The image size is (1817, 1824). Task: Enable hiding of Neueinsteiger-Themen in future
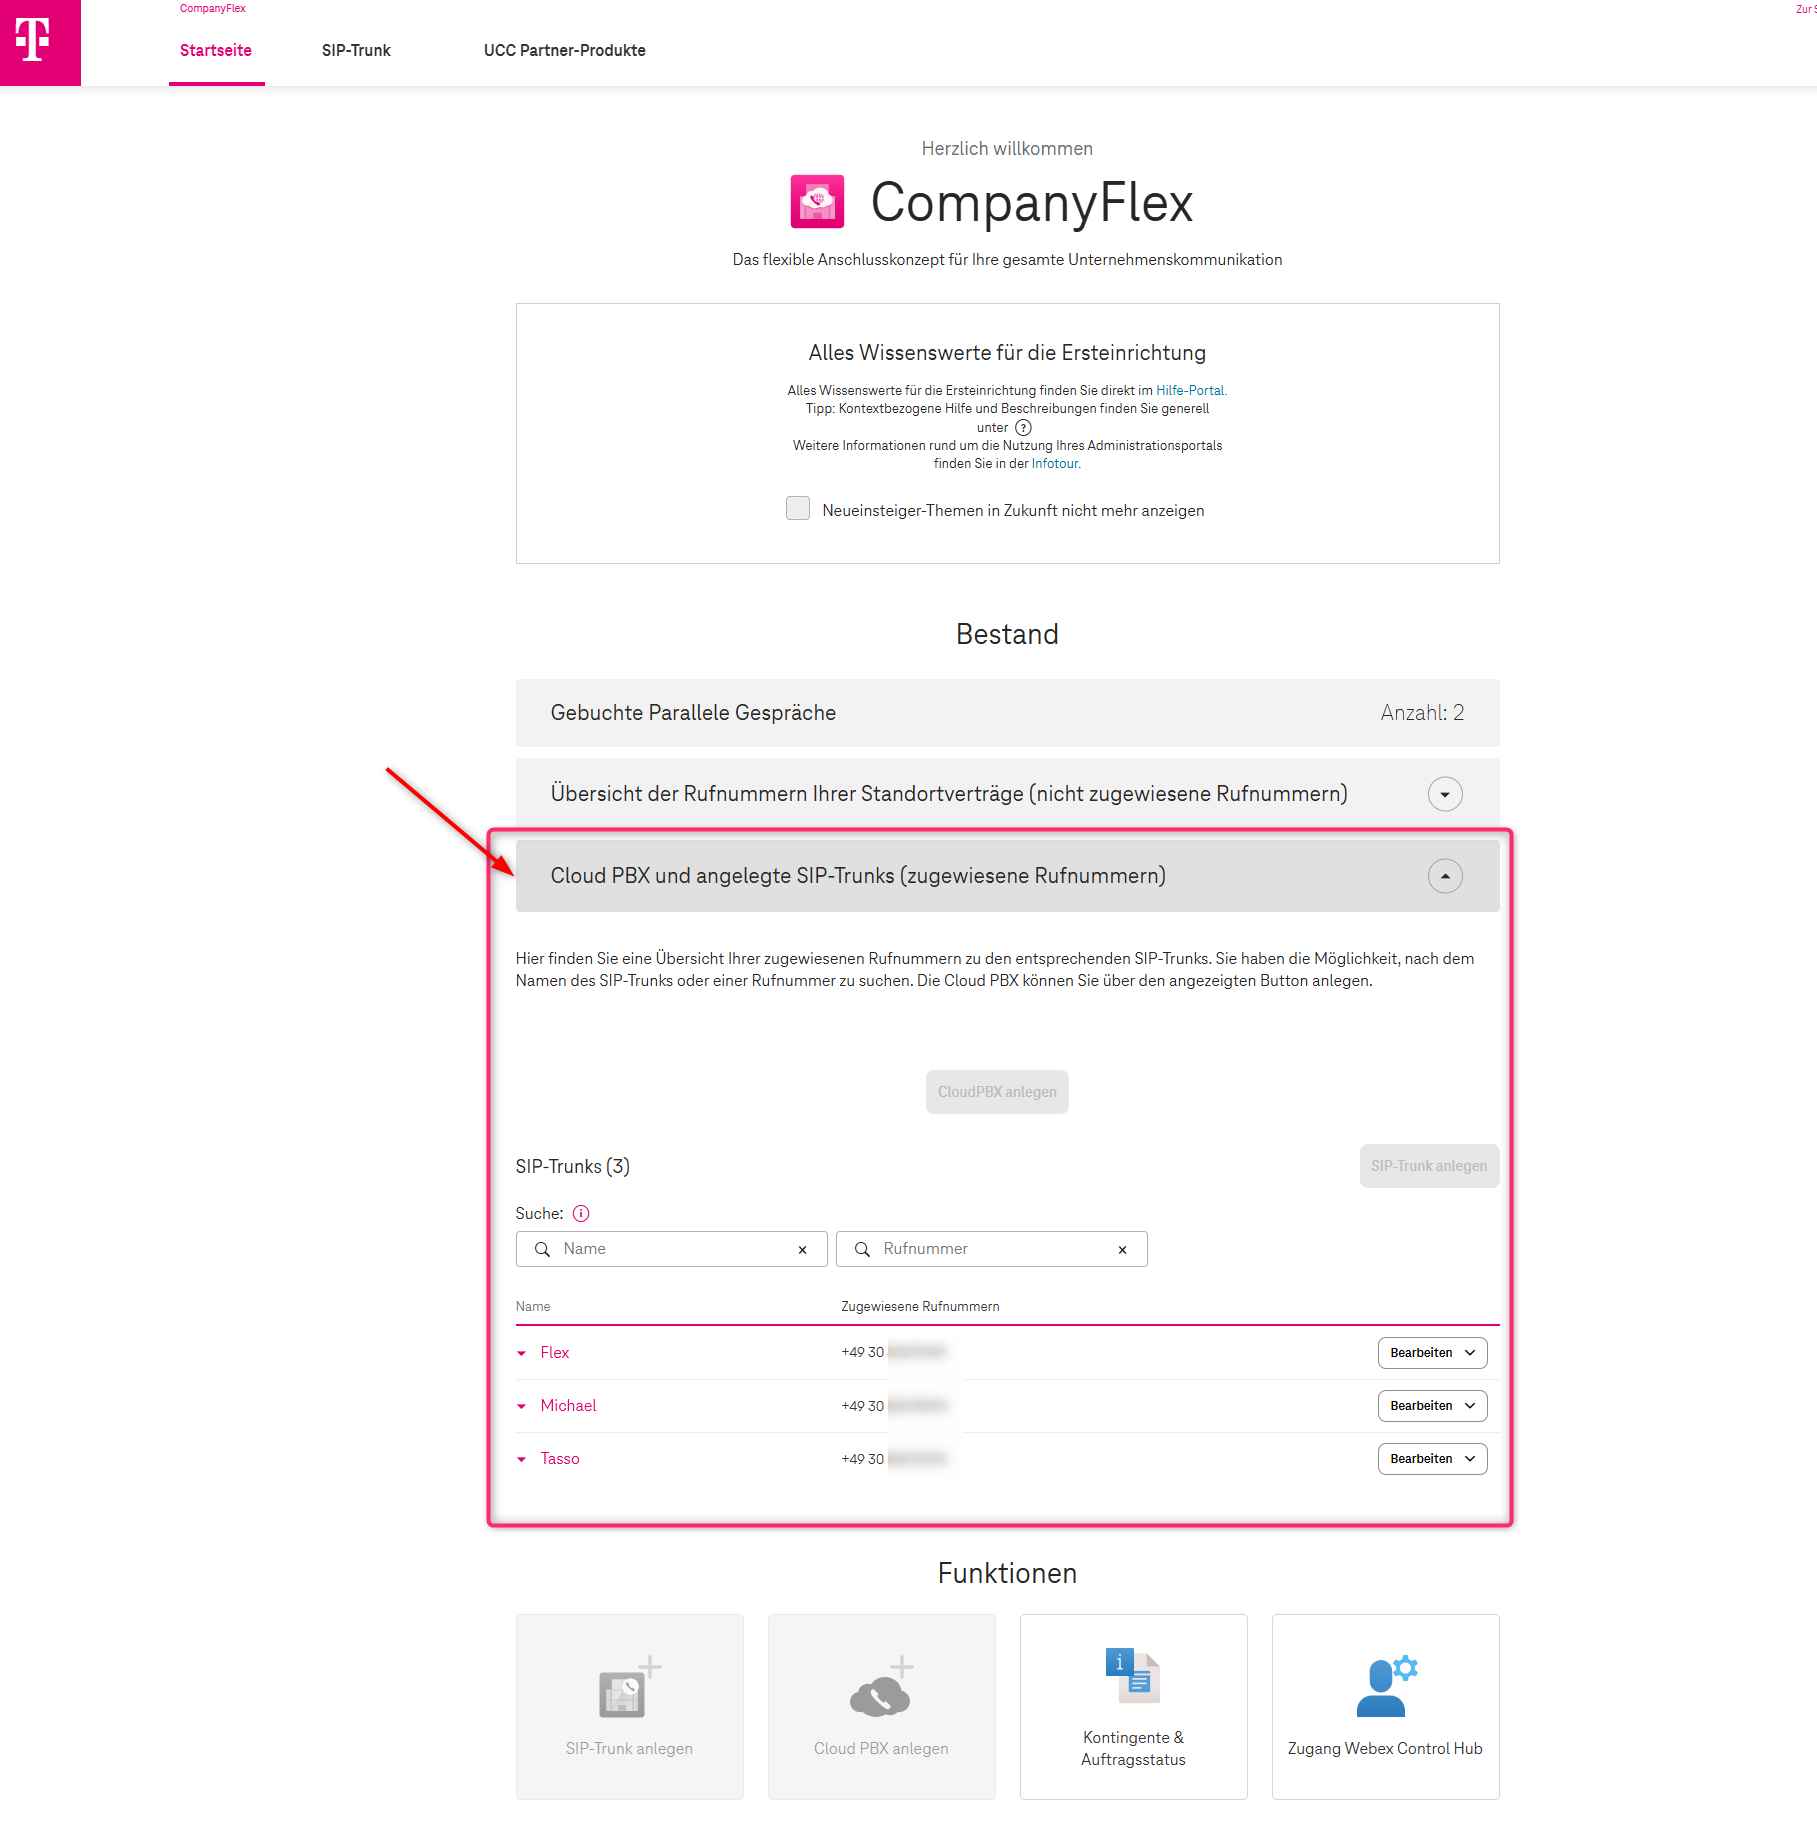[x=798, y=509]
